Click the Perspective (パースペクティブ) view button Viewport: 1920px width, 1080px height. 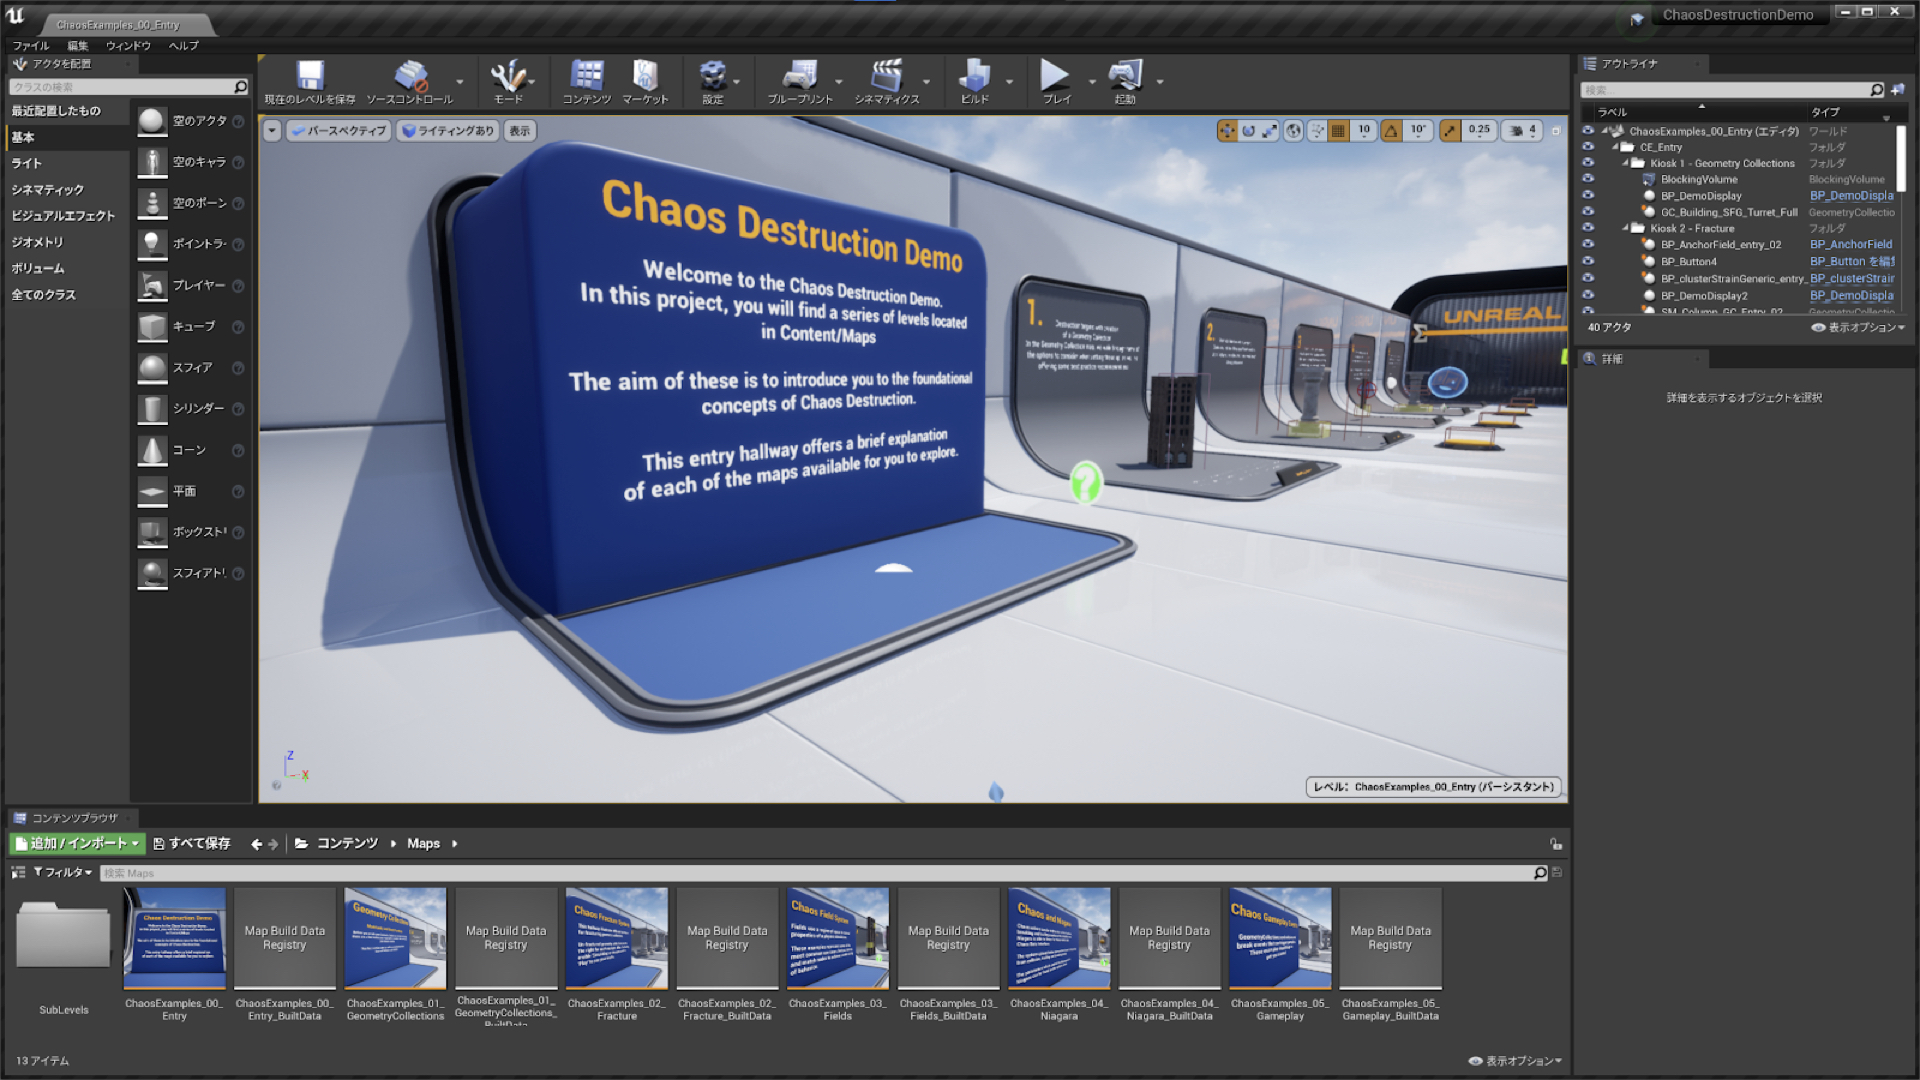pos(339,131)
